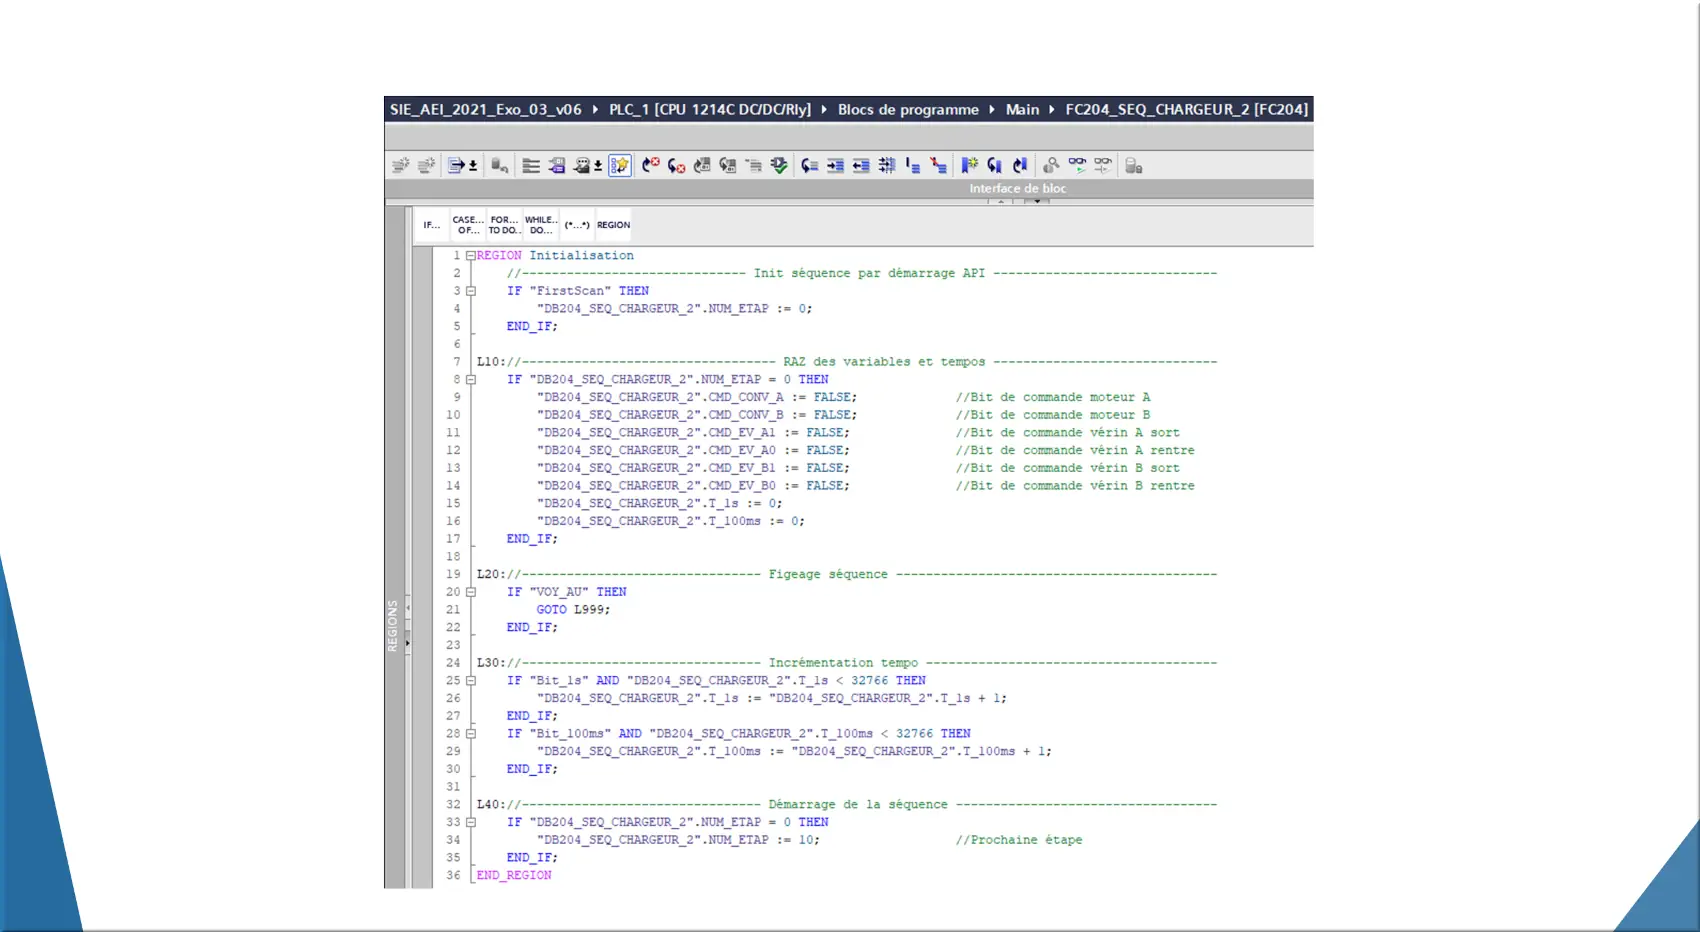Click the greyed indented-lines toolbar icon
The width and height of the screenshot is (1700, 932).
754,166
